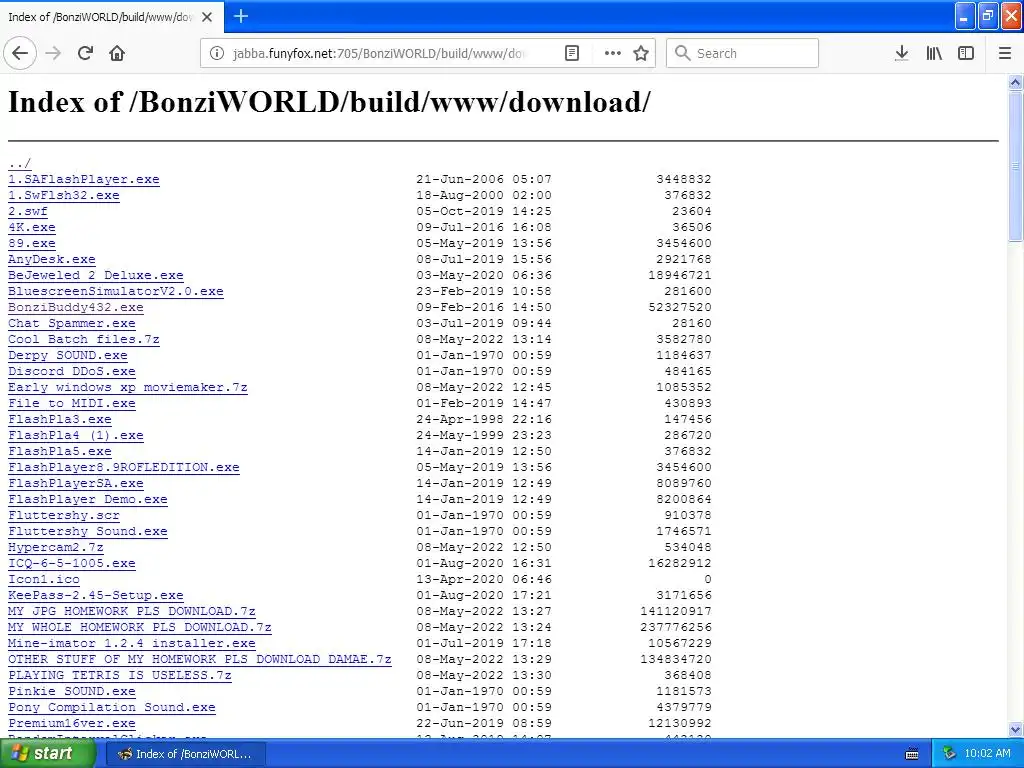This screenshot has height=768, width=1024.
Task: Click MY JPG HOMEWORK PLS DOWNLOAD.7z
Action: click(132, 611)
